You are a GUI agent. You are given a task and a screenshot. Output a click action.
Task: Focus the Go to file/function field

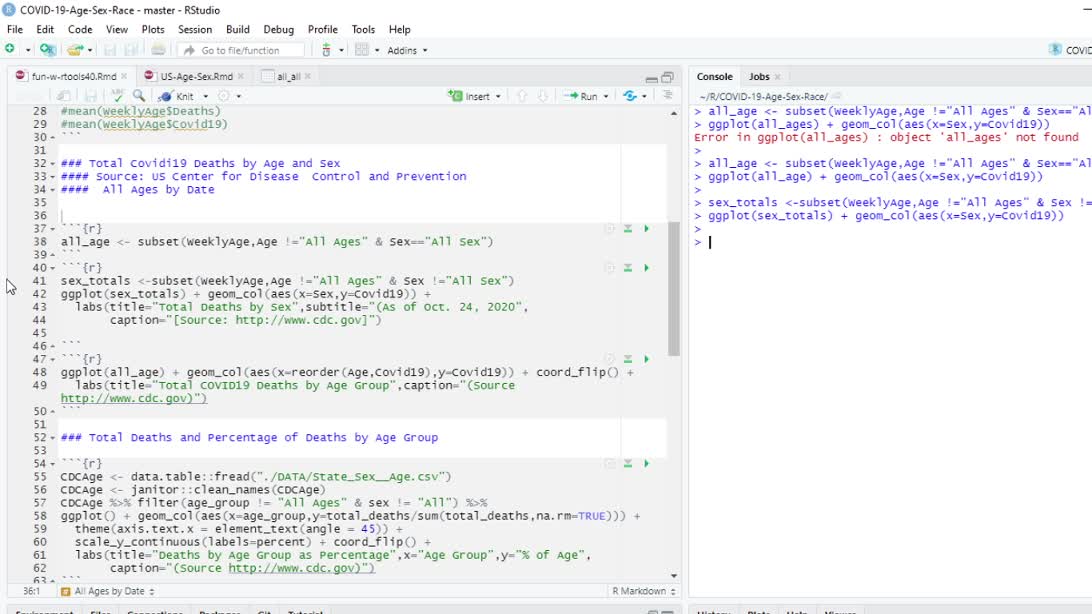pos(241,50)
